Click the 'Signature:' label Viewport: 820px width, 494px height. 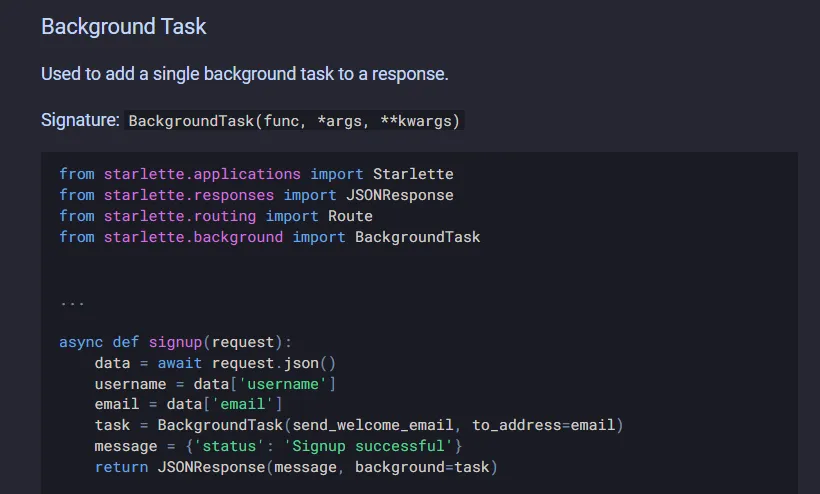(x=80, y=121)
